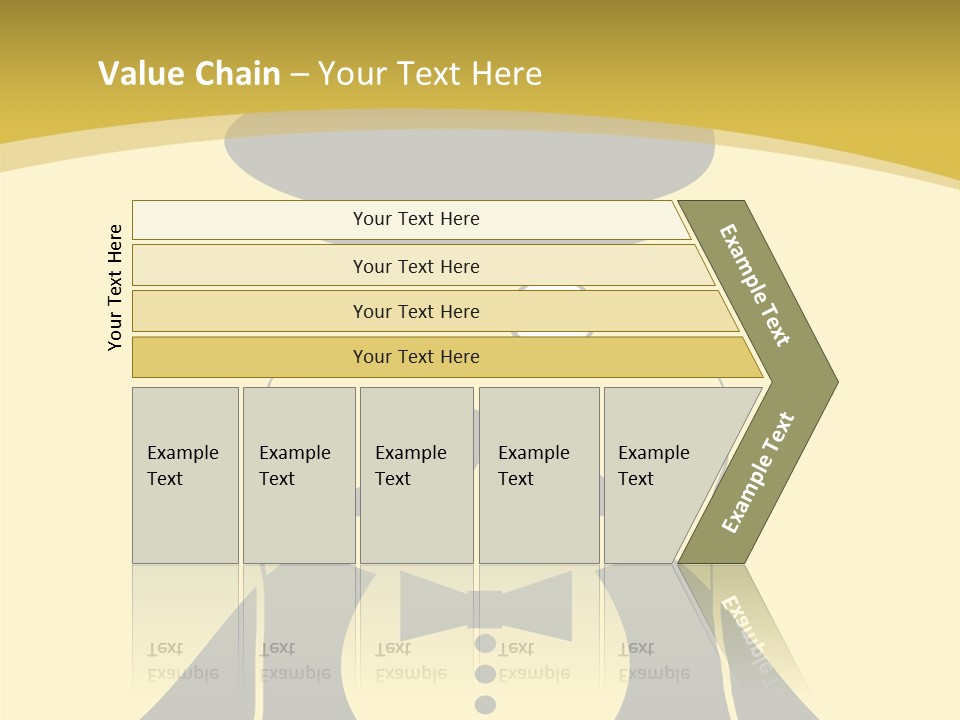Select the darkest gold "Your Text Here" bar

coord(416,357)
